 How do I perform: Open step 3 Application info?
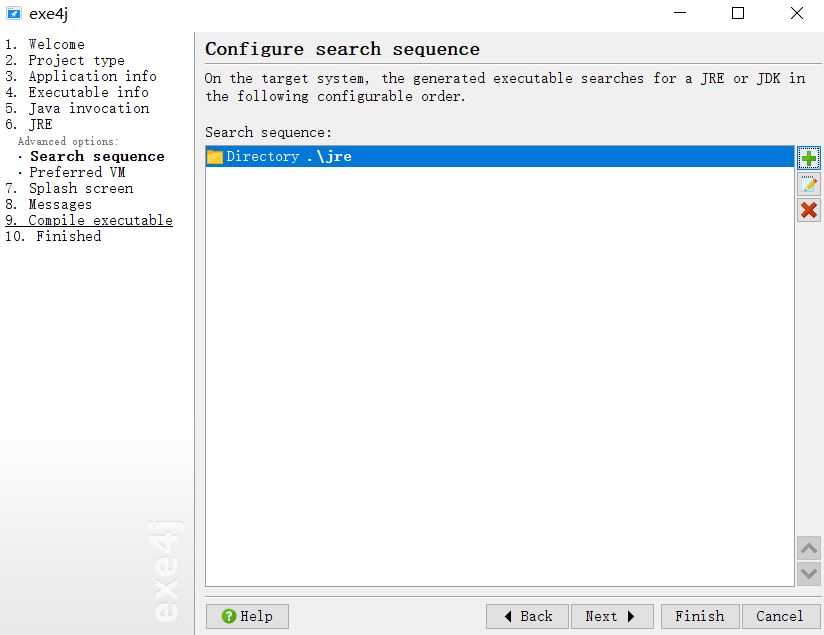click(80, 76)
